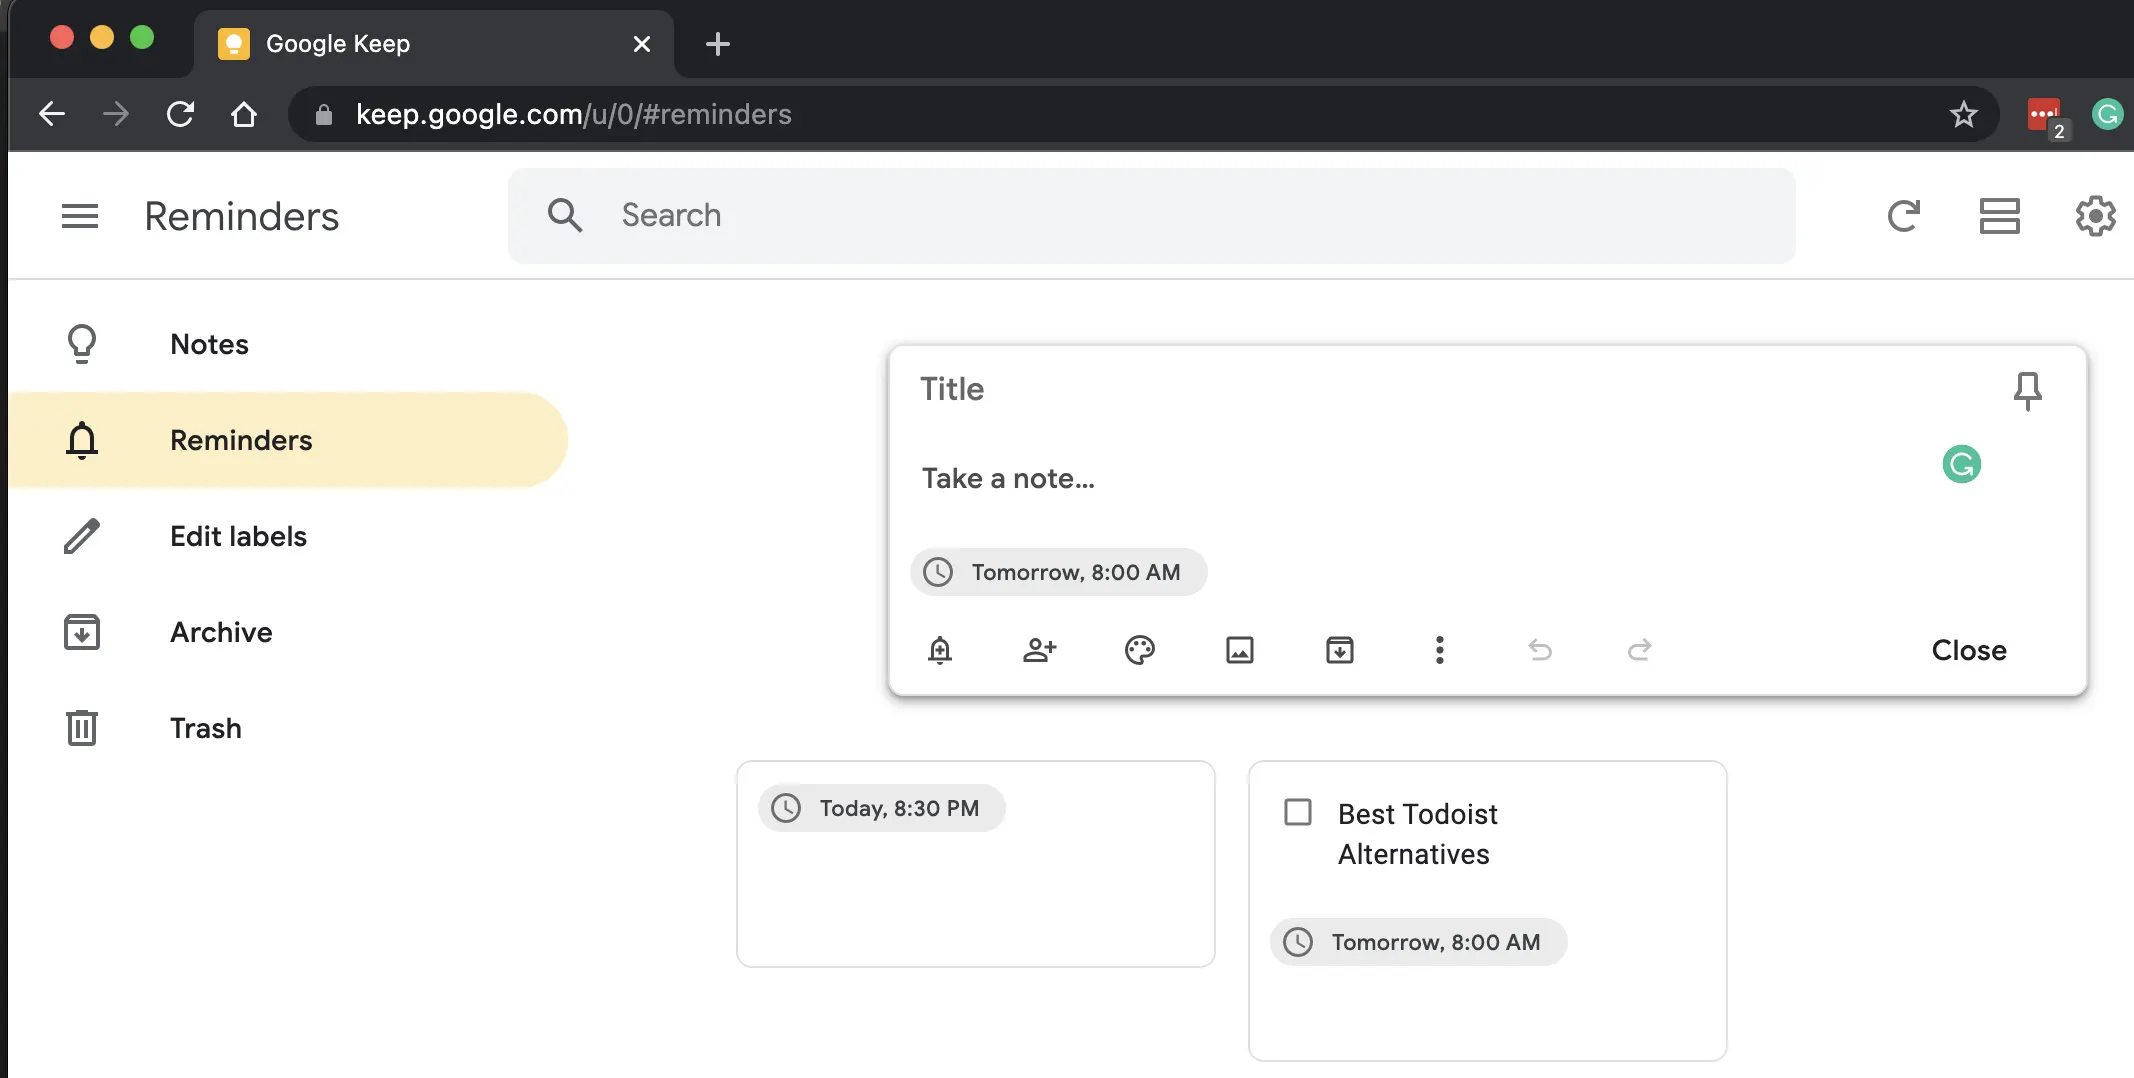
Task: Open Tomorrow 8:00 AM chip on Todoist note
Action: (1418, 942)
